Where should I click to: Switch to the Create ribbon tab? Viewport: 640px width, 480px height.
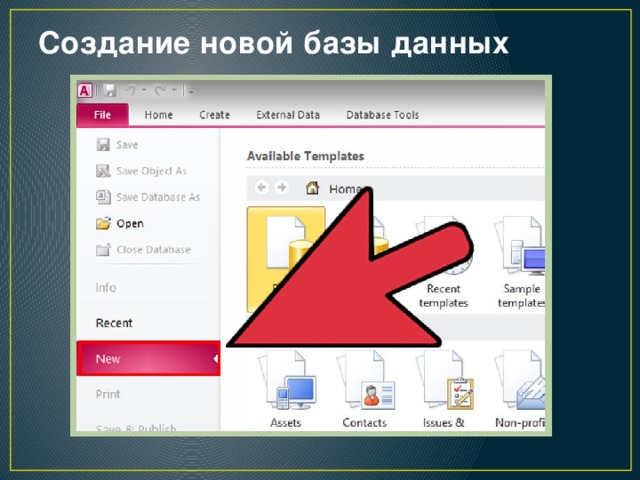click(x=214, y=115)
